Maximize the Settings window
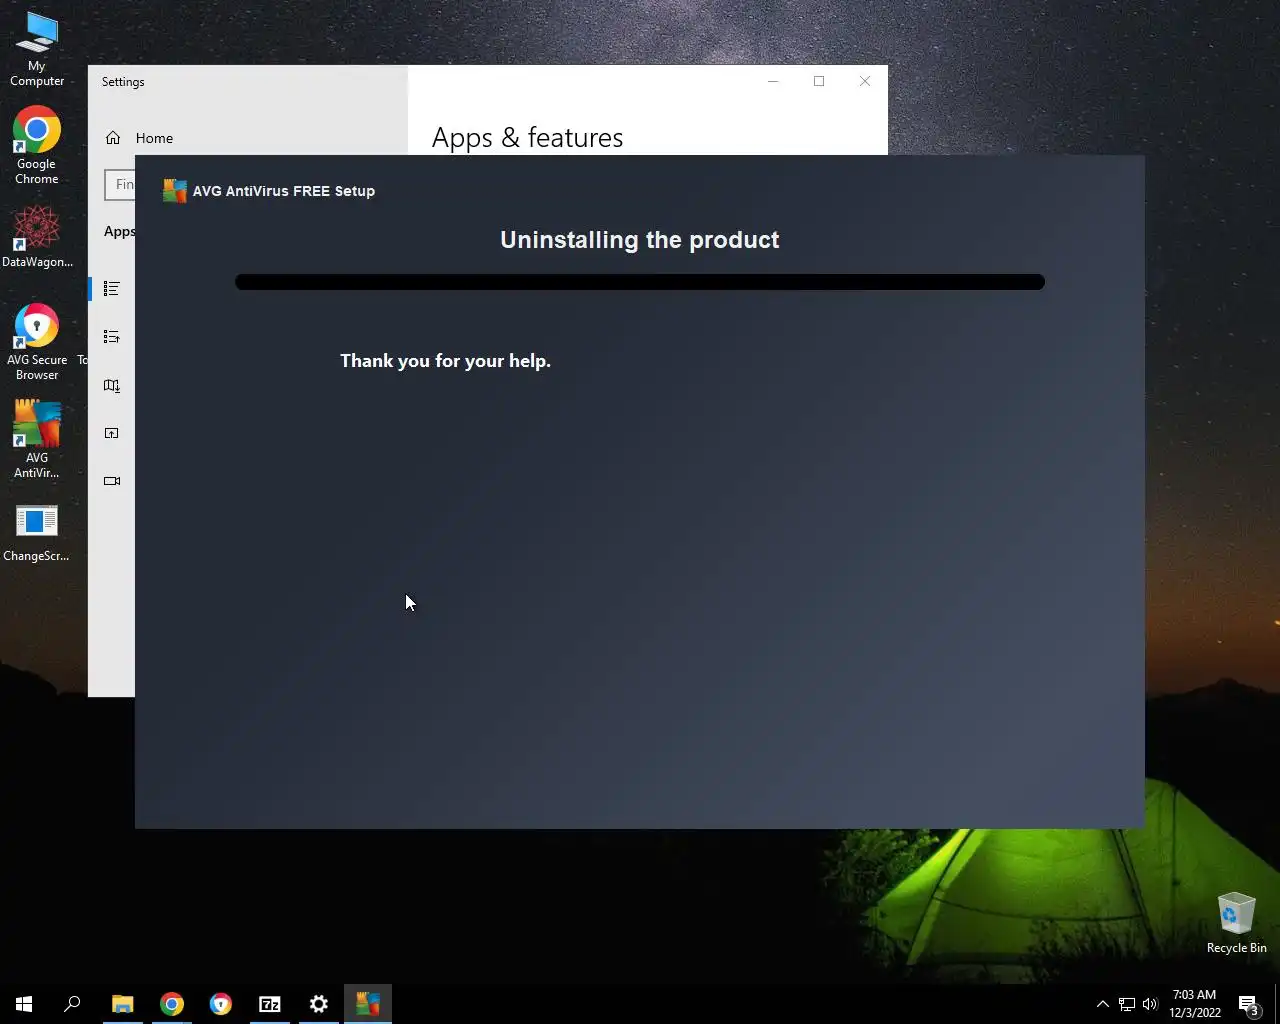Image resolution: width=1280 pixels, height=1024 pixels. coord(819,81)
